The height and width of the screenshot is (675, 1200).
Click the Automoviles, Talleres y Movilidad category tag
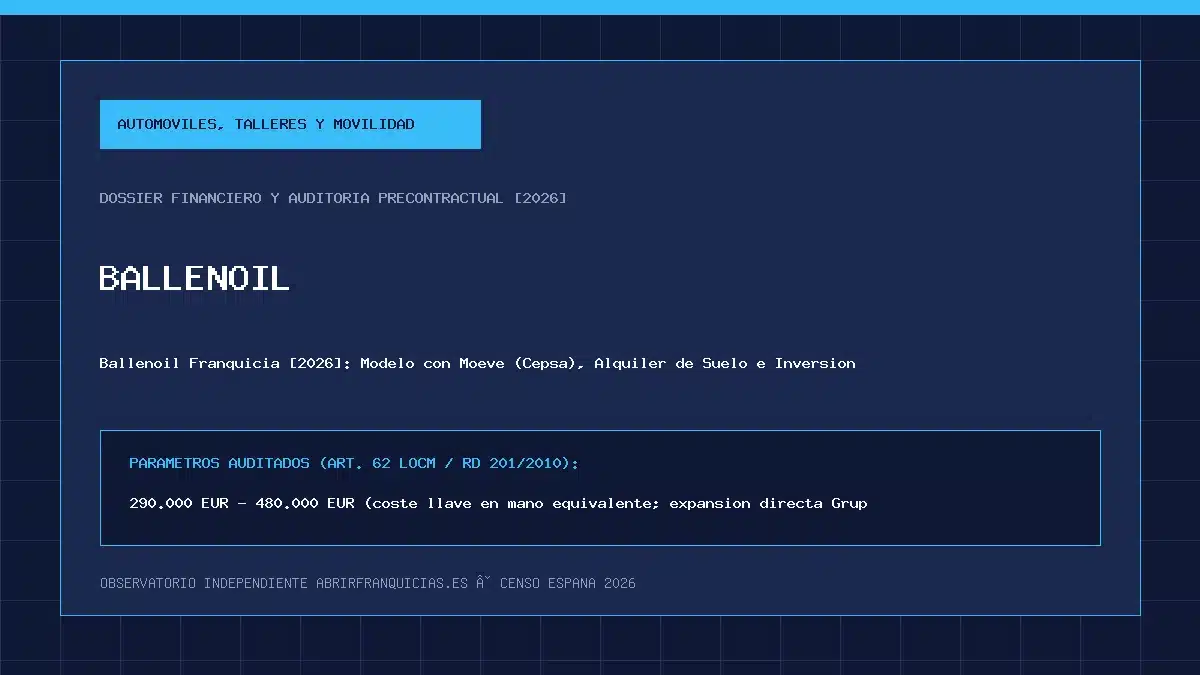(x=290, y=124)
